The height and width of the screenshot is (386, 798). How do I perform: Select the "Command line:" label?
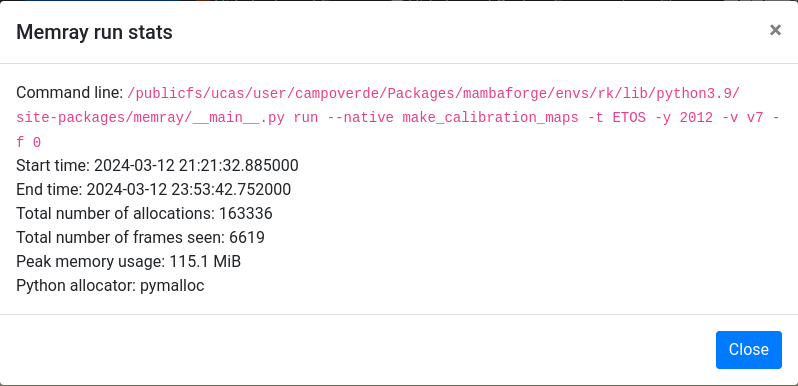pos(70,93)
